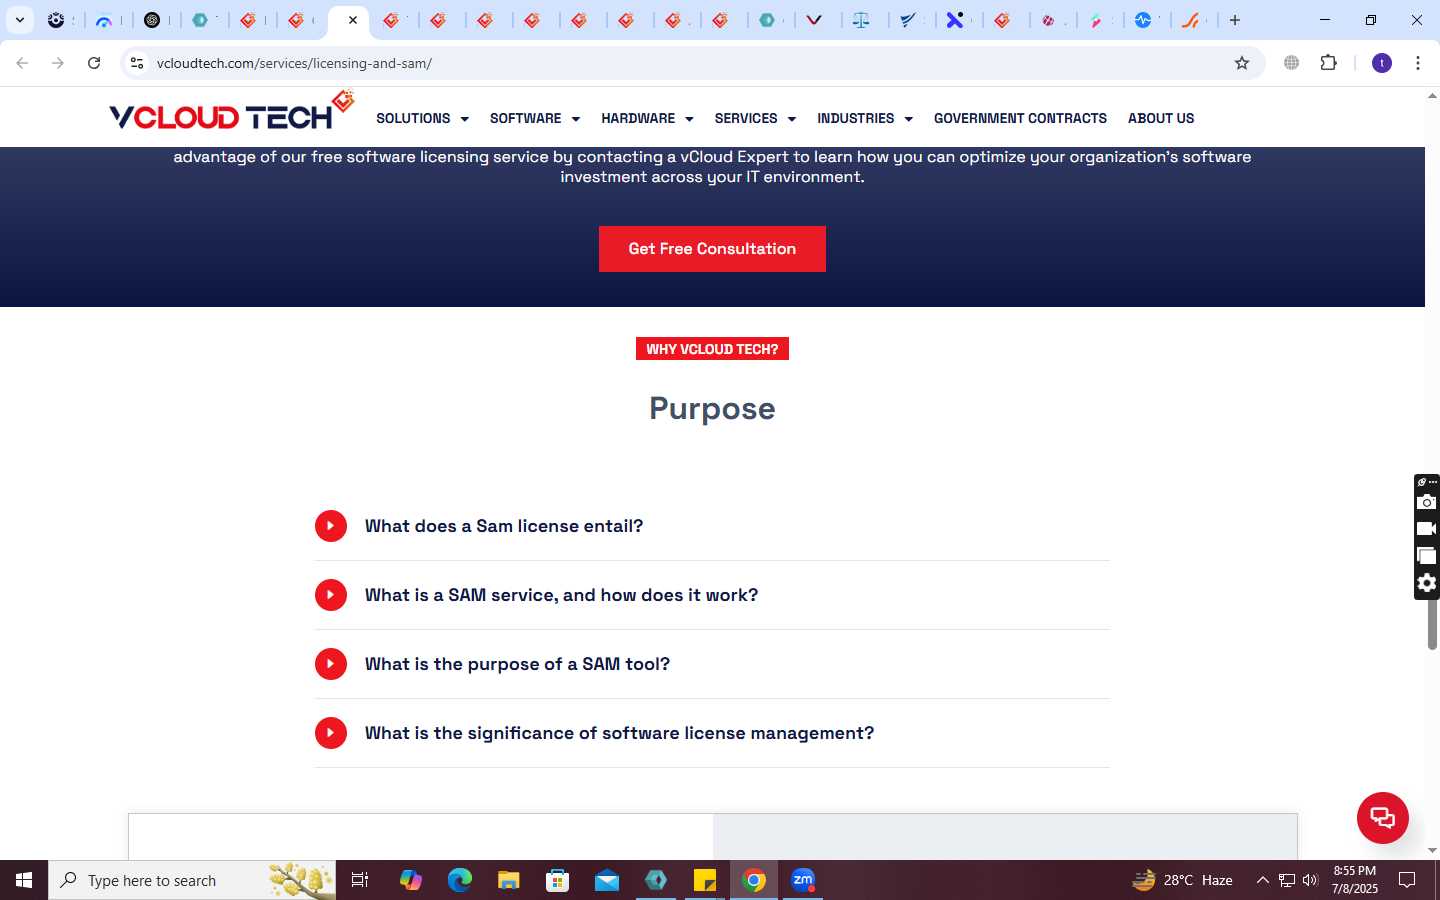Image resolution: width=1440 pixels, height=900 pixels.
Task: Expand 'What is a SAM service' arrow icon
Action: click(x=331, y=595)
